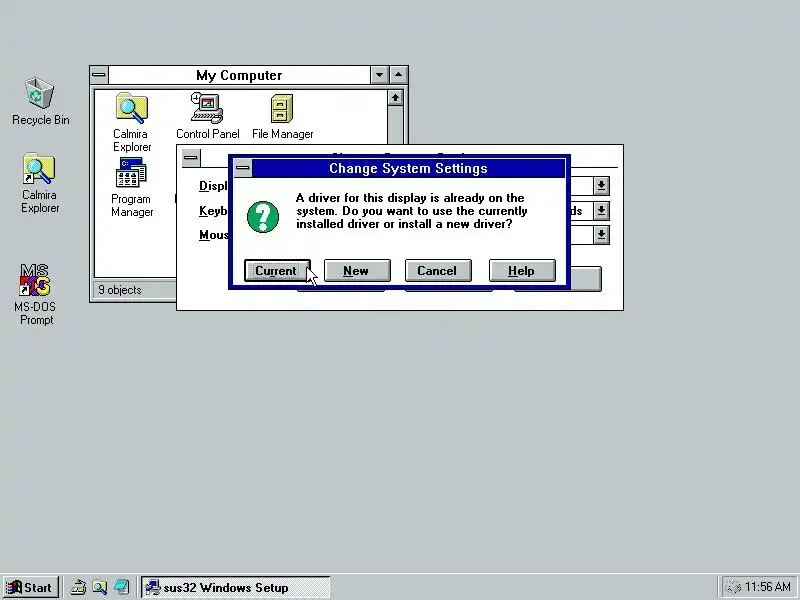
Task: Click the magnifier explorer icon in taskbar
Action: (99, 587)
